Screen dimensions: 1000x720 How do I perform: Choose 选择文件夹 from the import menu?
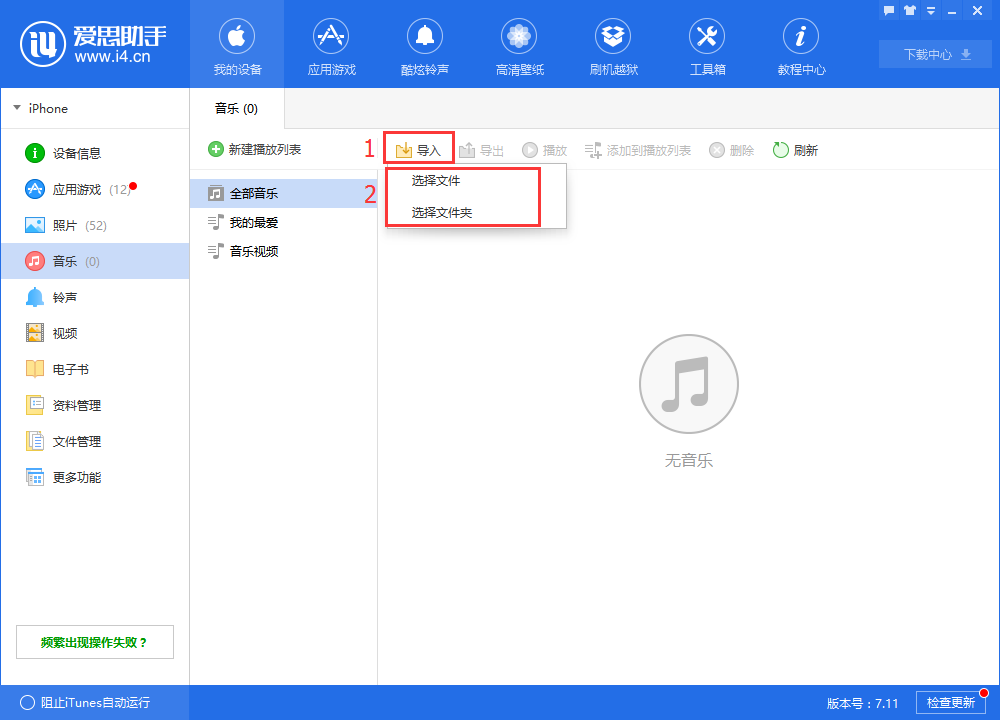point(440,212)
